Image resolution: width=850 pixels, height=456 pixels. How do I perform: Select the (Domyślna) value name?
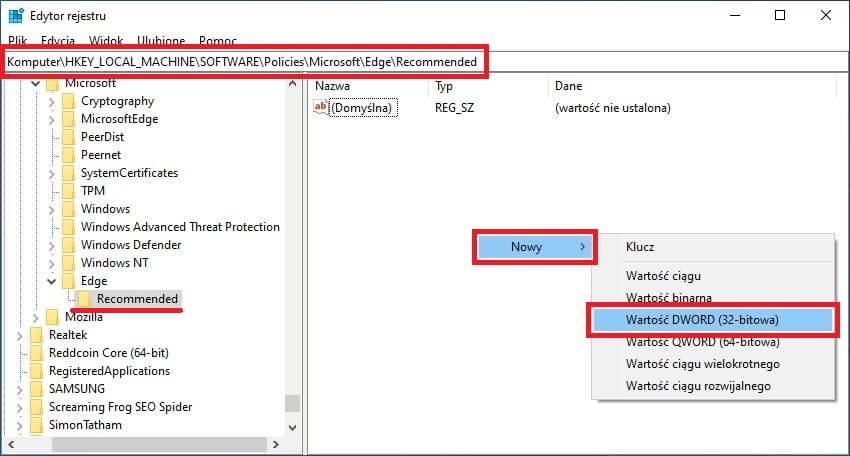point(362,108)
